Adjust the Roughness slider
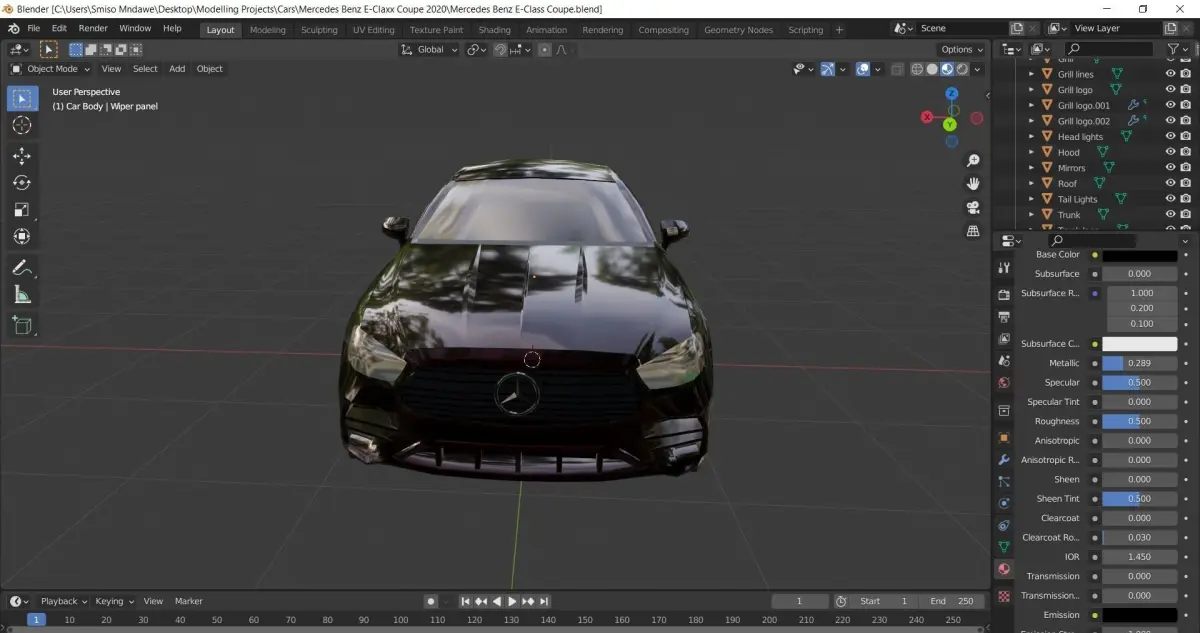Viewport: 1200px width, 633px height. coord(1140,421)
